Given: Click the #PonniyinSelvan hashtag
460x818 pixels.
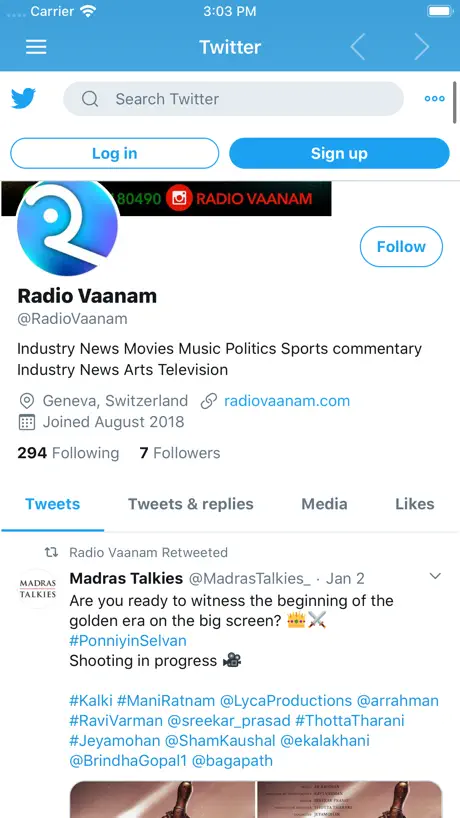Looking at the screenshot, I should point(128,641).
